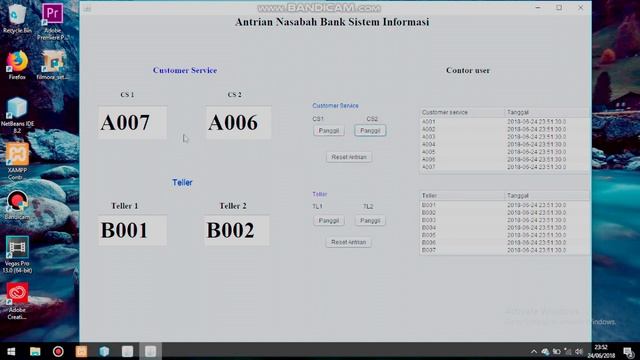Open Adobe Premiere Pro desktop shortcut
The height and width of the screenshot is (360, 640).
point(52,21)
